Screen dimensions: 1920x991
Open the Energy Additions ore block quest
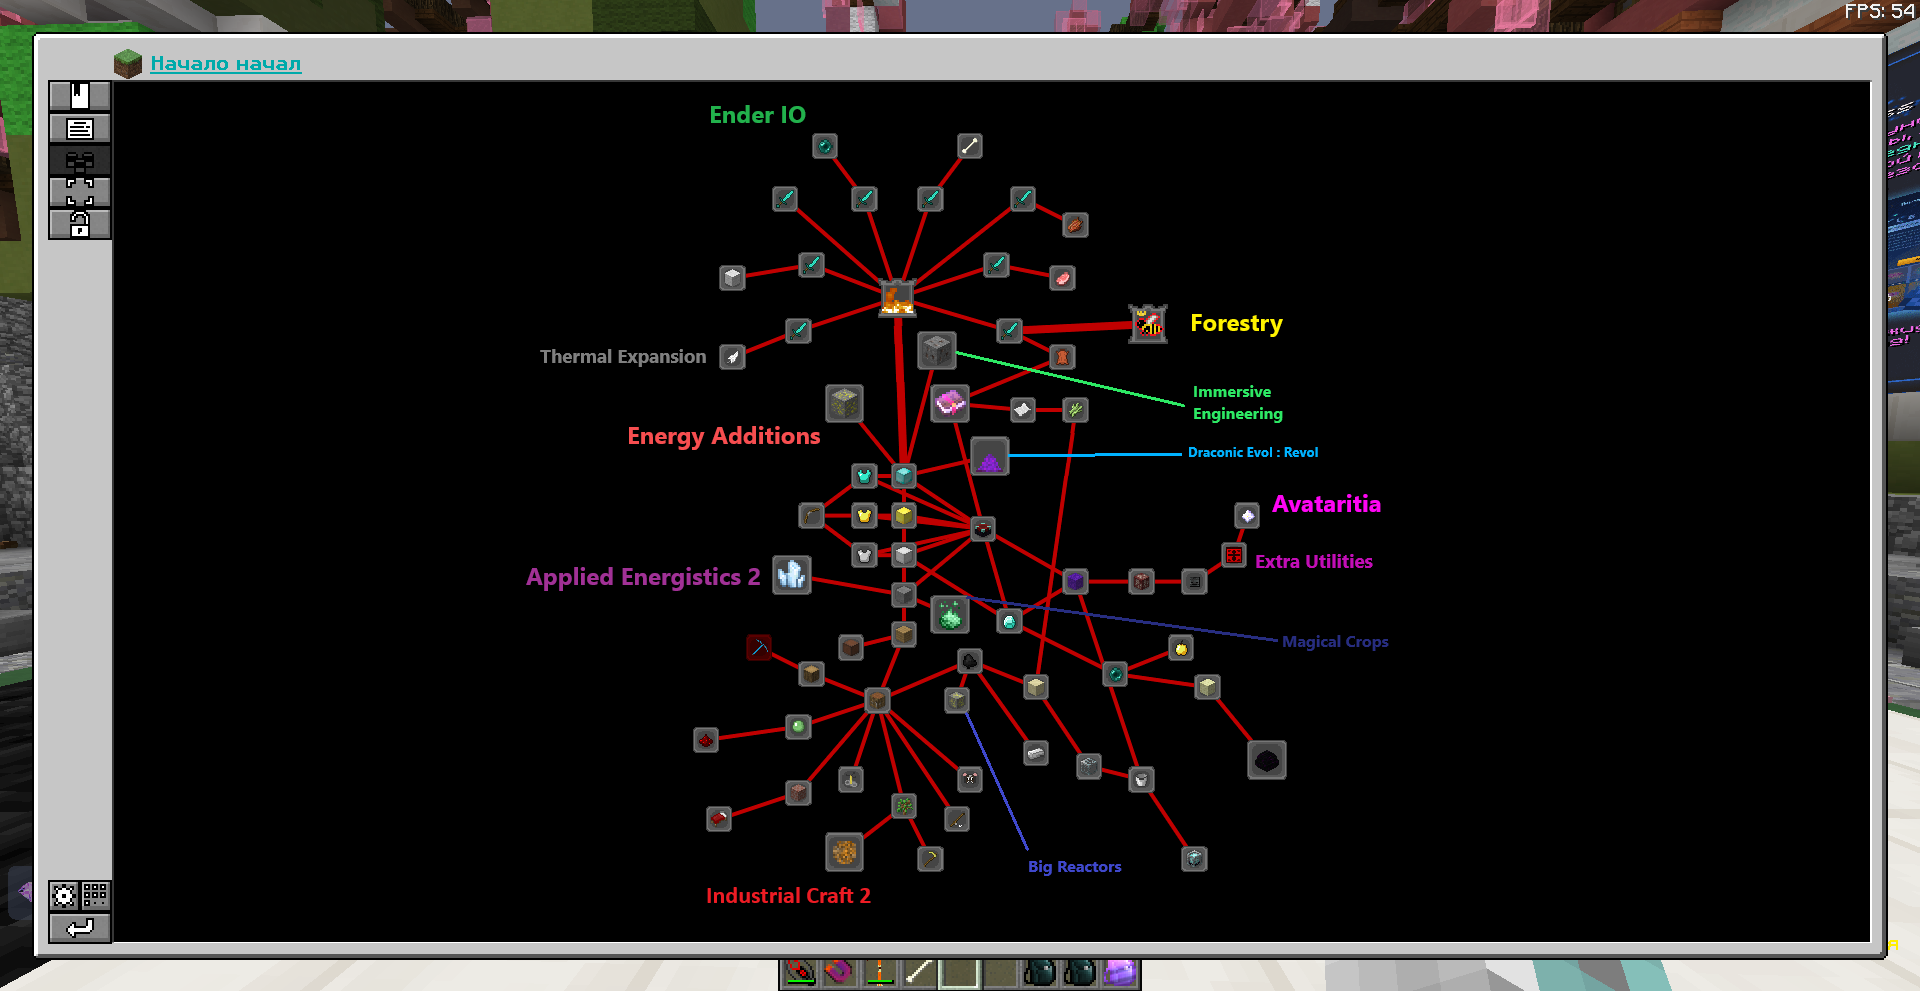coord(844,403)
